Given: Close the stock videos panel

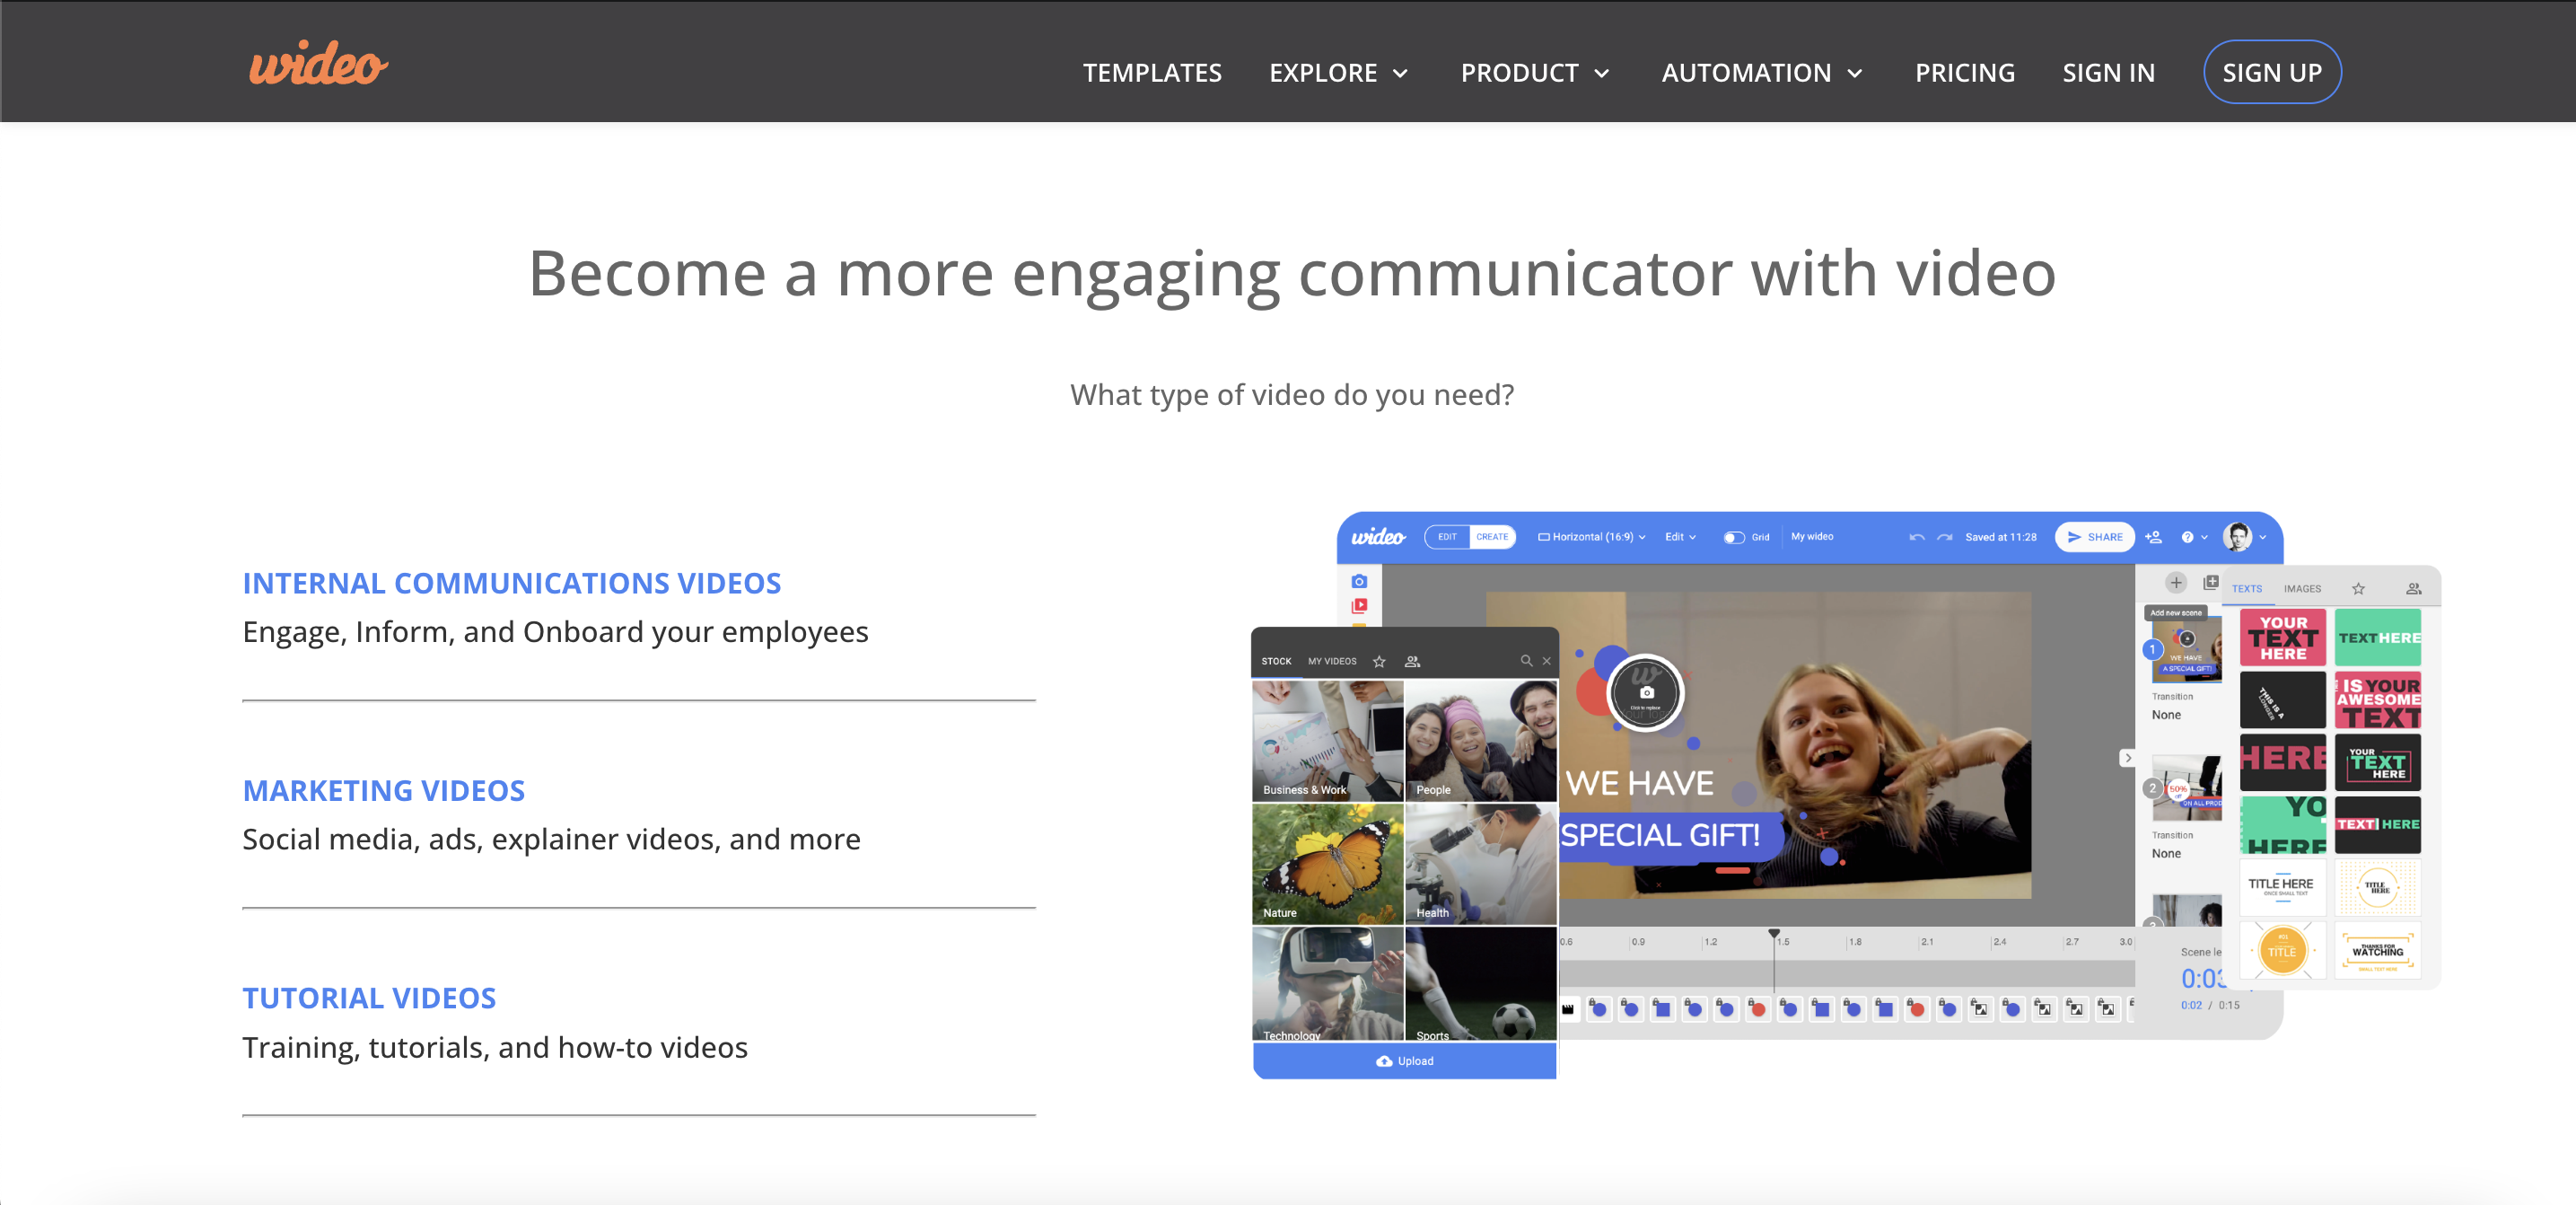Looking at the screenshot, I should (1546, 661).
